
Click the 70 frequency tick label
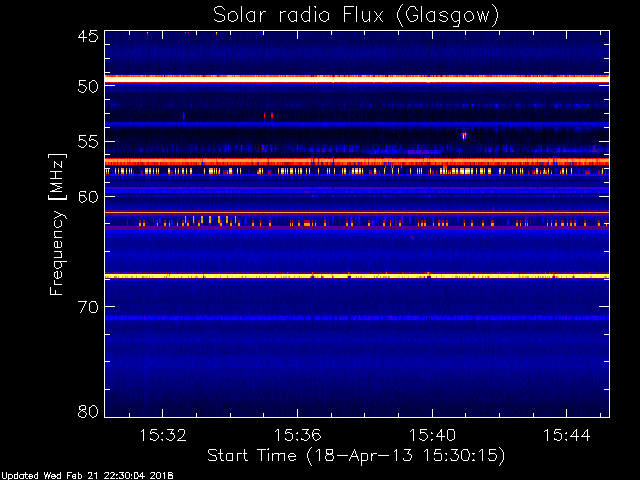pyautogui.click(x=88, y=307)
